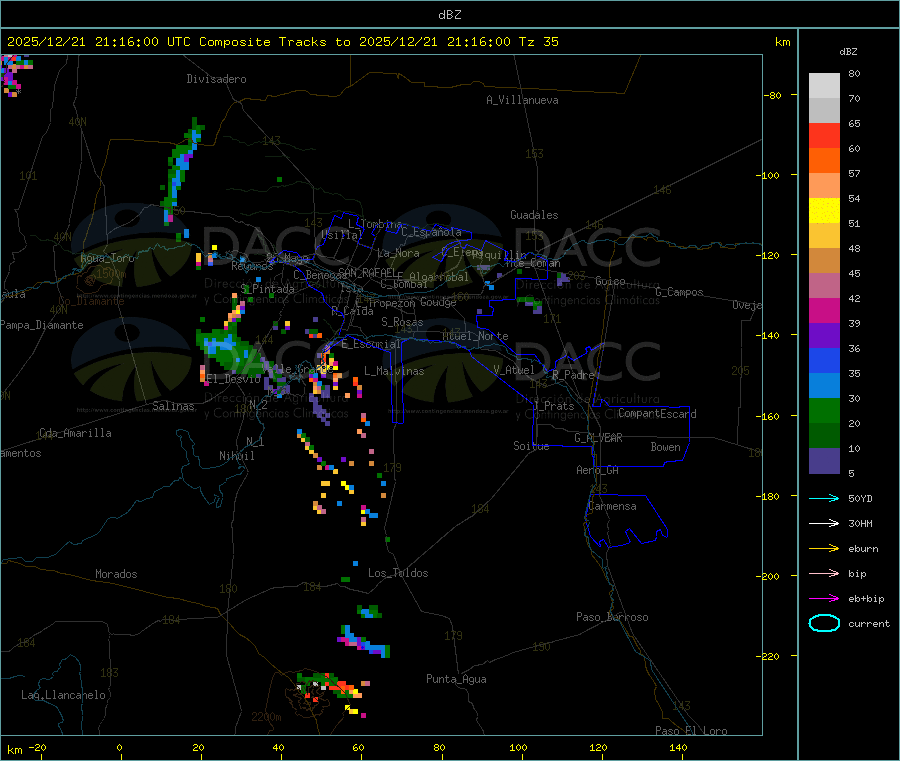
Task: Click the Paso_El_Loro map label
Action: [x=692, y=731]
